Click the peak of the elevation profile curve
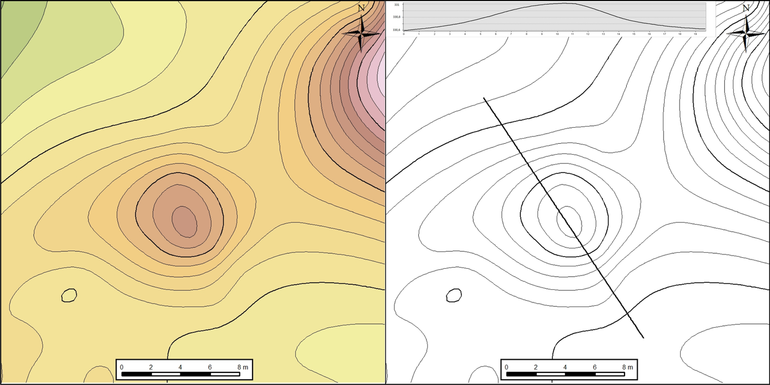Image resolution: width=770 pixels, height=385 pixels. coord(560,4)
